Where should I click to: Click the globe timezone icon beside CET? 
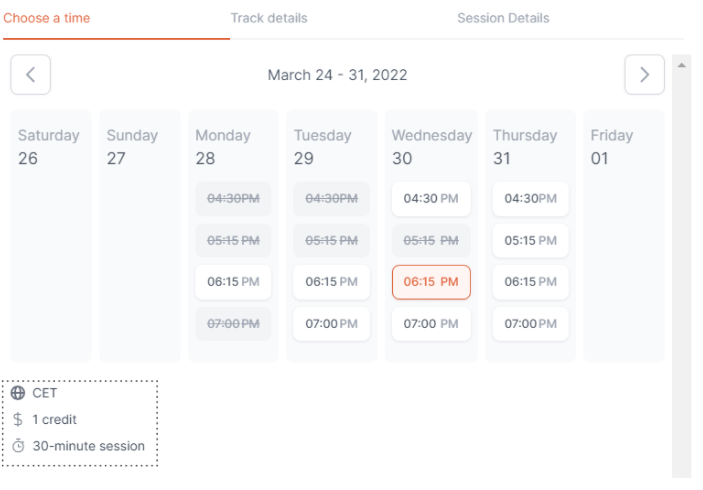click(x=18, y=393)
